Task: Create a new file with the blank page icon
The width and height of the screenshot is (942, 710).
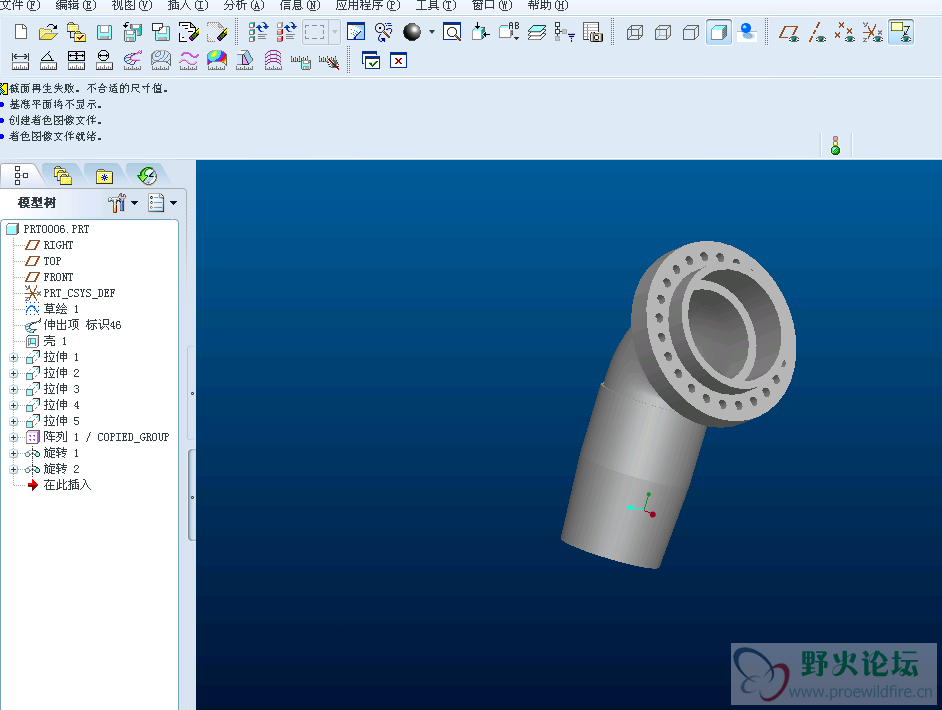Action: [x=20, y=32]
